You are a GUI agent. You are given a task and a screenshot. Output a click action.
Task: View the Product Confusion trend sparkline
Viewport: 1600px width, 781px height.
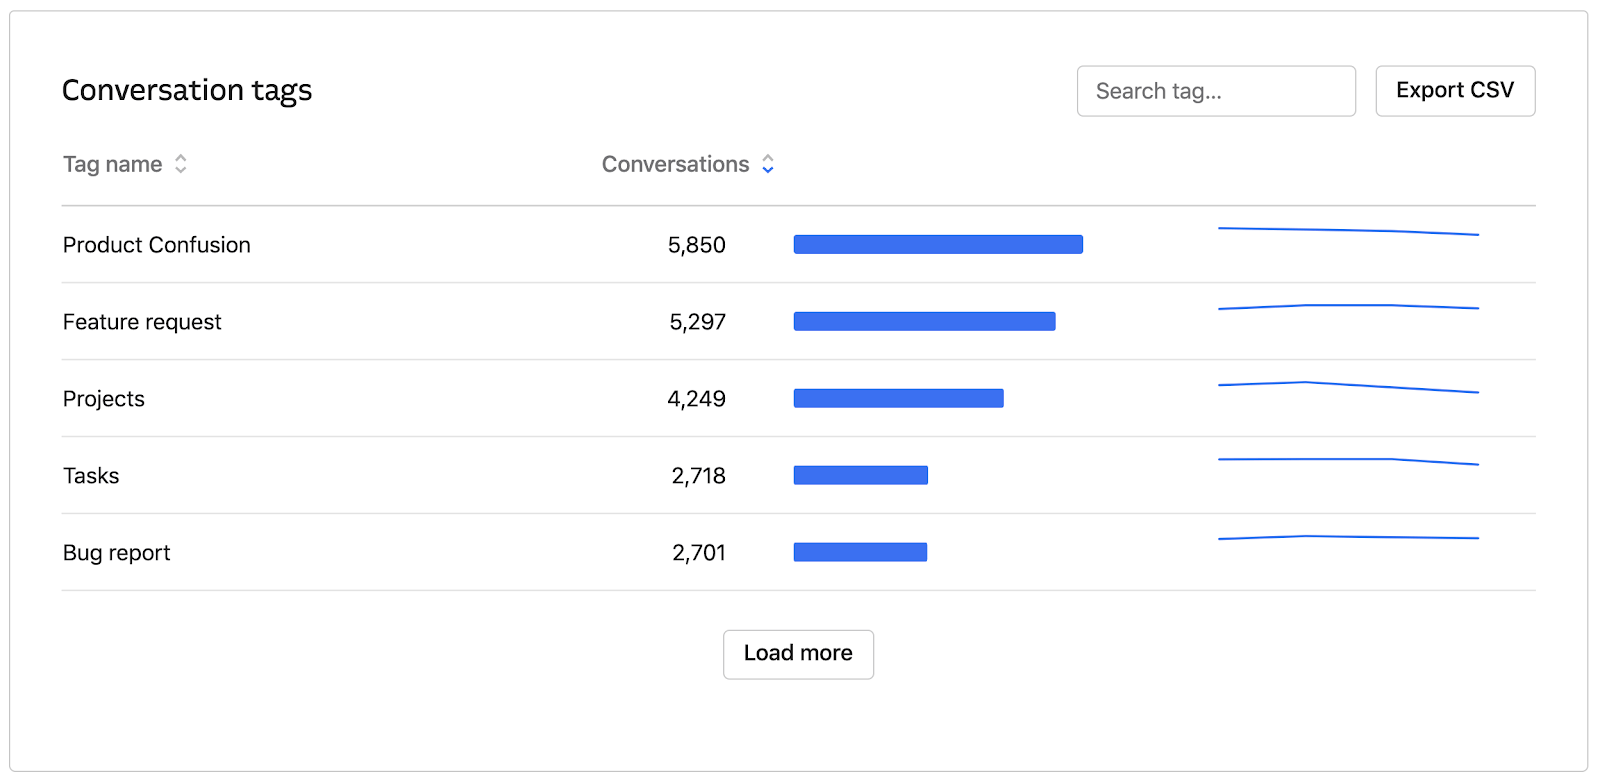(1348, 231)
